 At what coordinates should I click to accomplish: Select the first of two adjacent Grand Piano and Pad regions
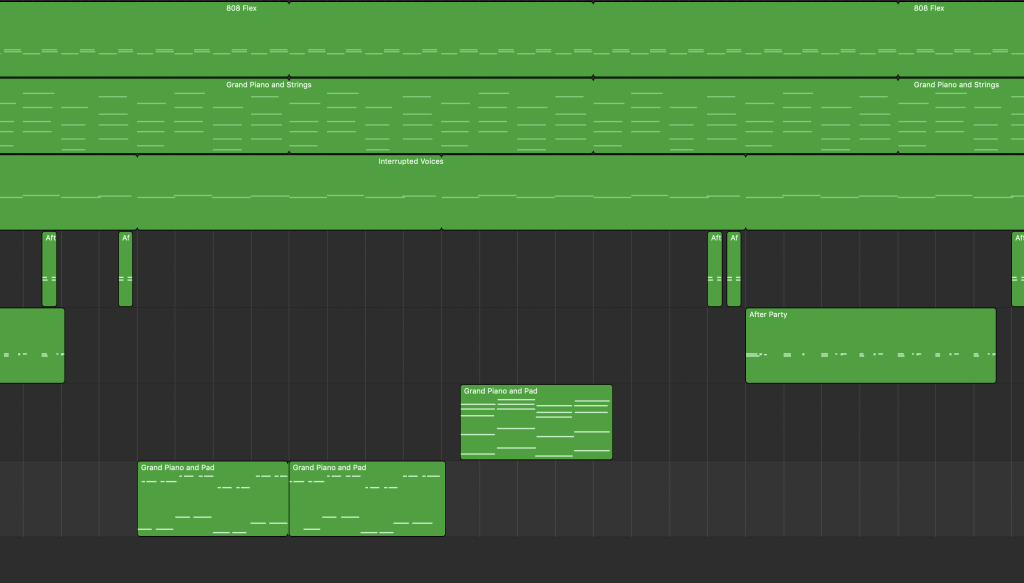(212, 498)
